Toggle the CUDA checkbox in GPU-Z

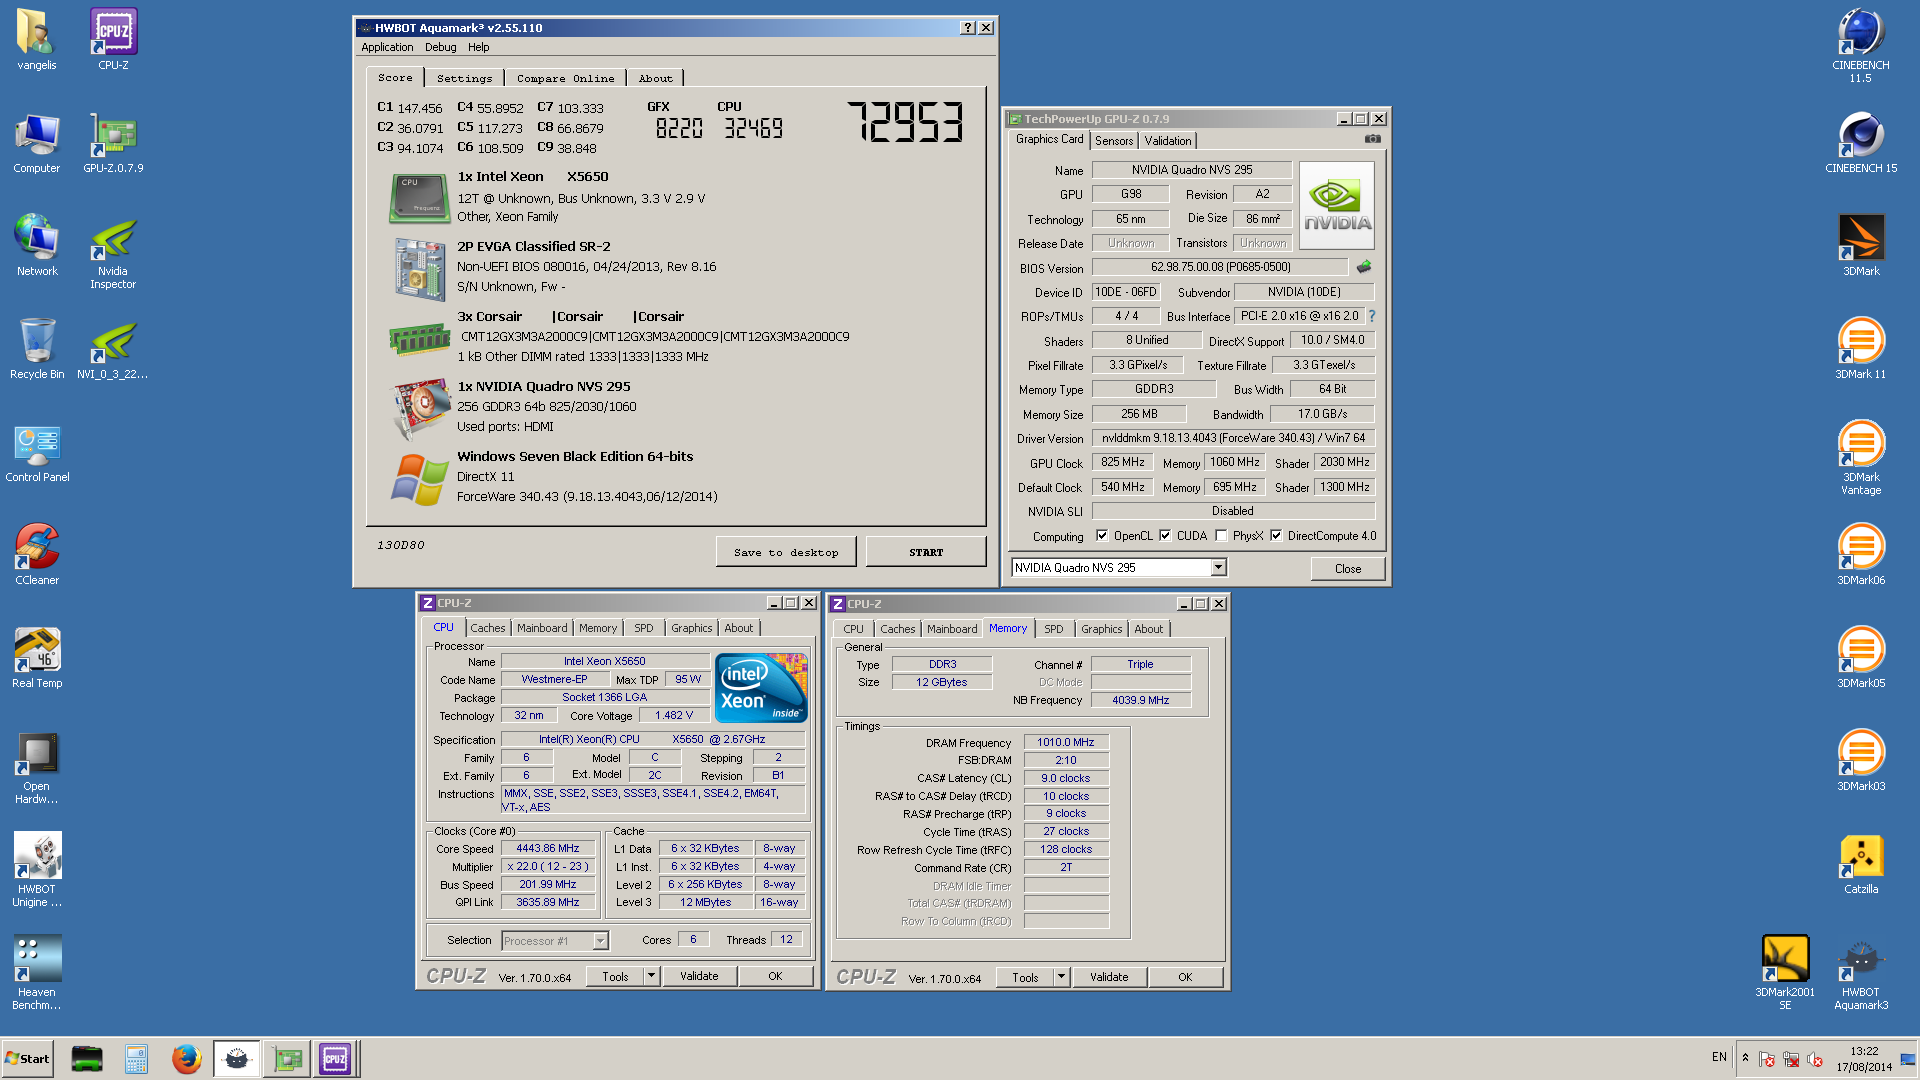[x=1165, y=536]
